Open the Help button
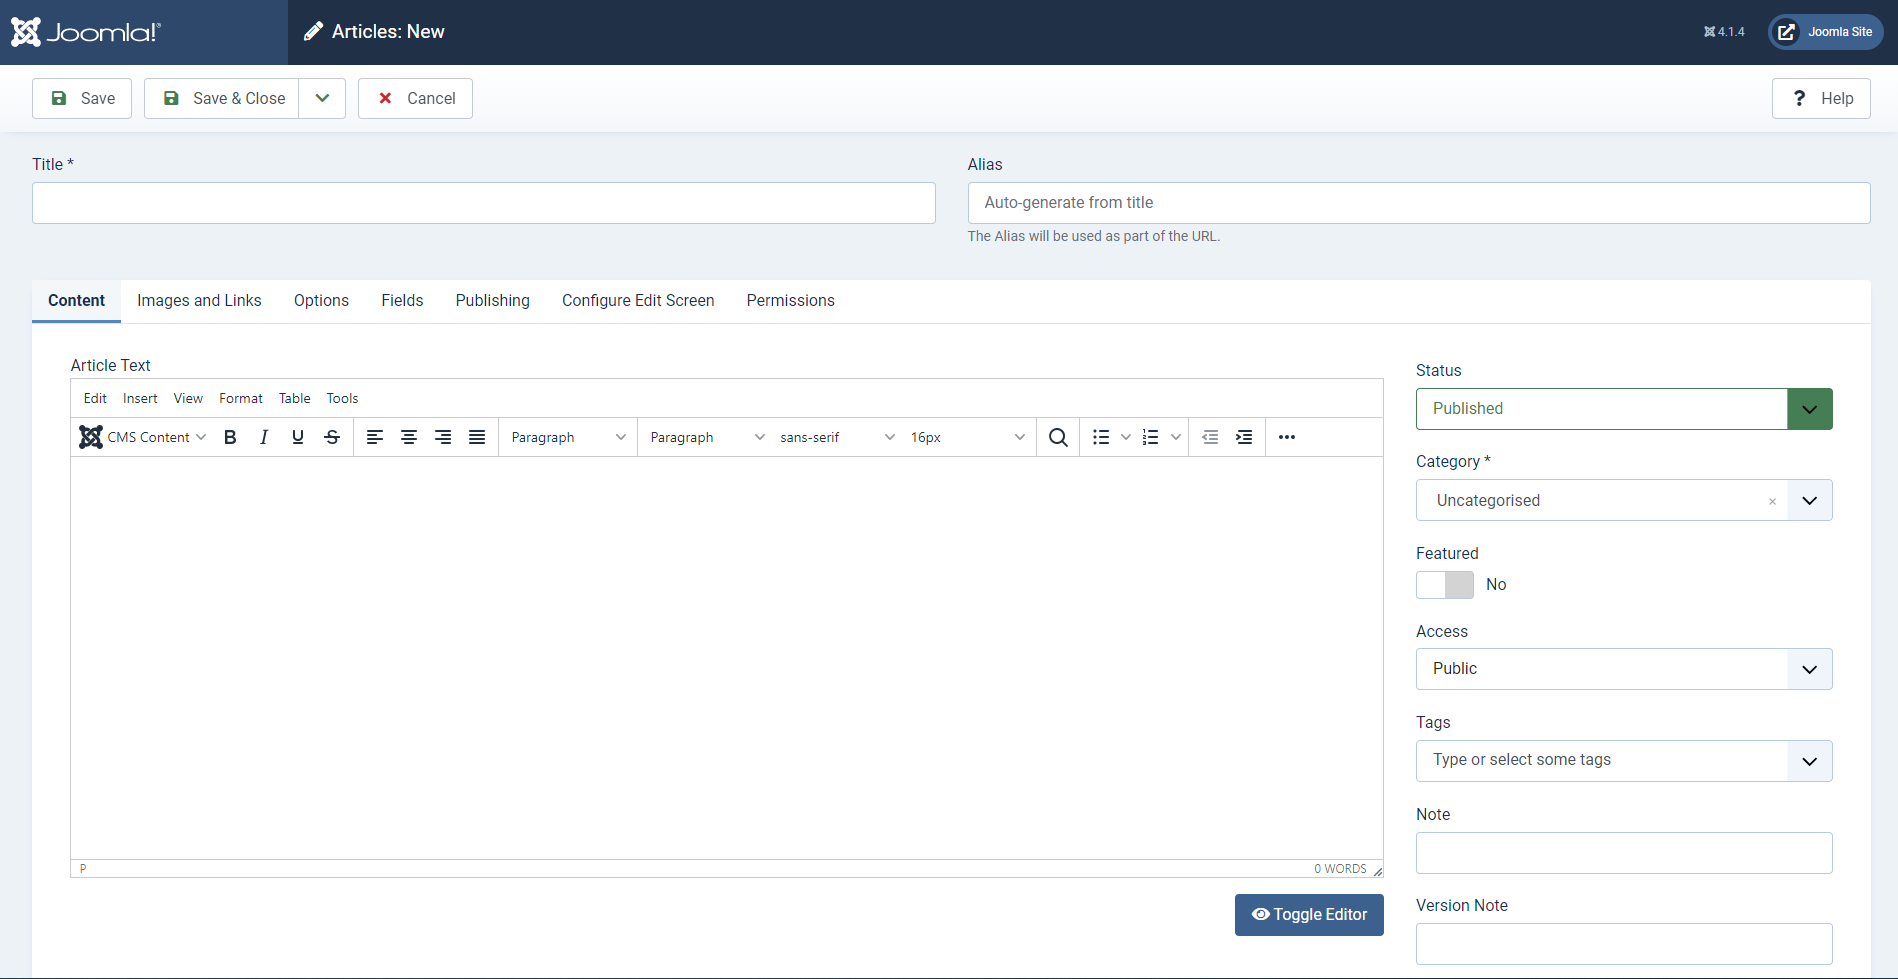Image resolution: width=1898 pixels, height=979 pixels. click(x=1821, y=98)
